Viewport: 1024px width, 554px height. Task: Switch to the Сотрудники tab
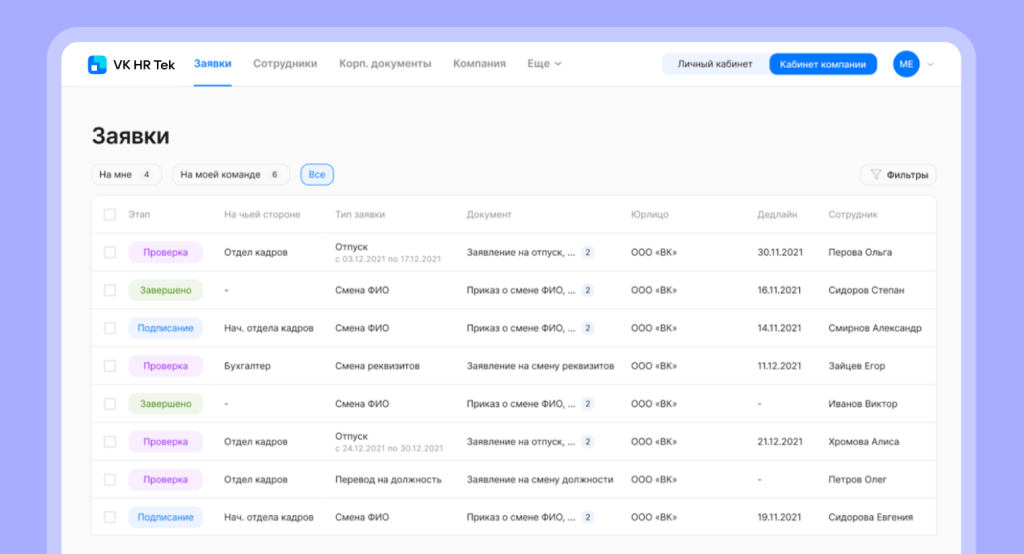point(285,64)
